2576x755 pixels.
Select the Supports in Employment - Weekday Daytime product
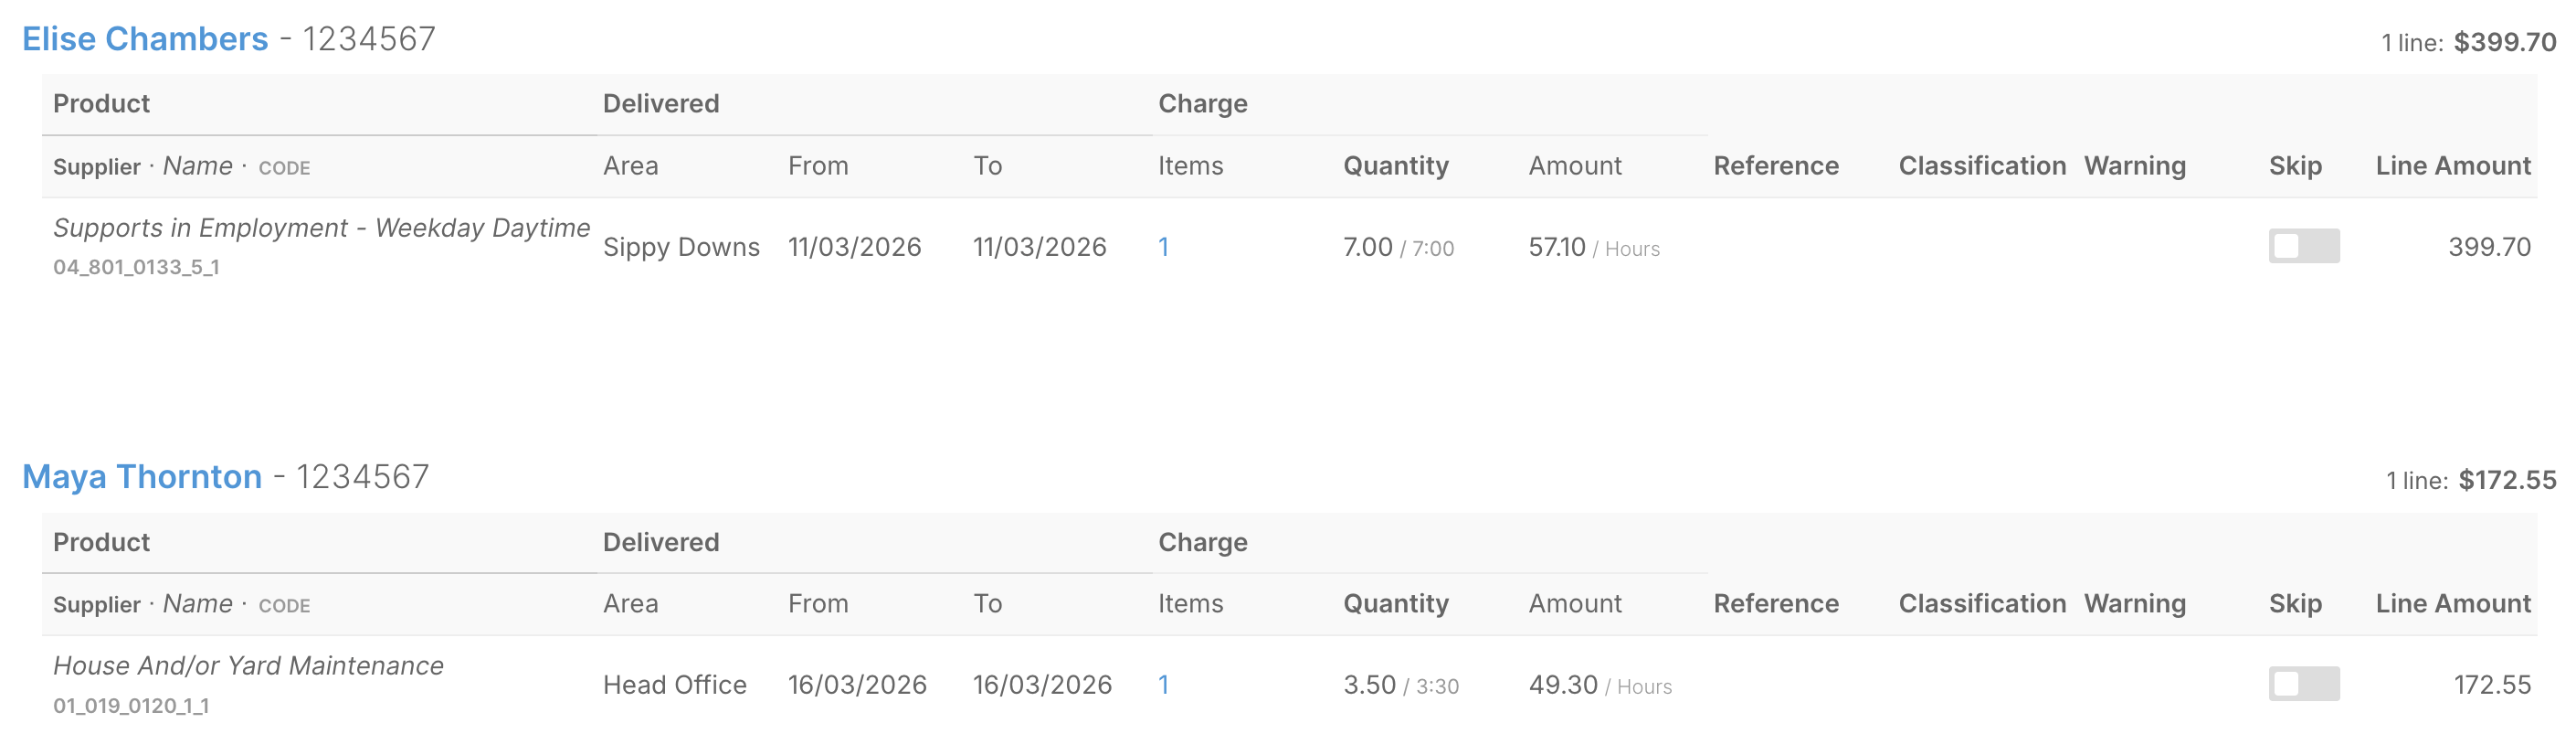pyautogui.click(x=321, y=228)
